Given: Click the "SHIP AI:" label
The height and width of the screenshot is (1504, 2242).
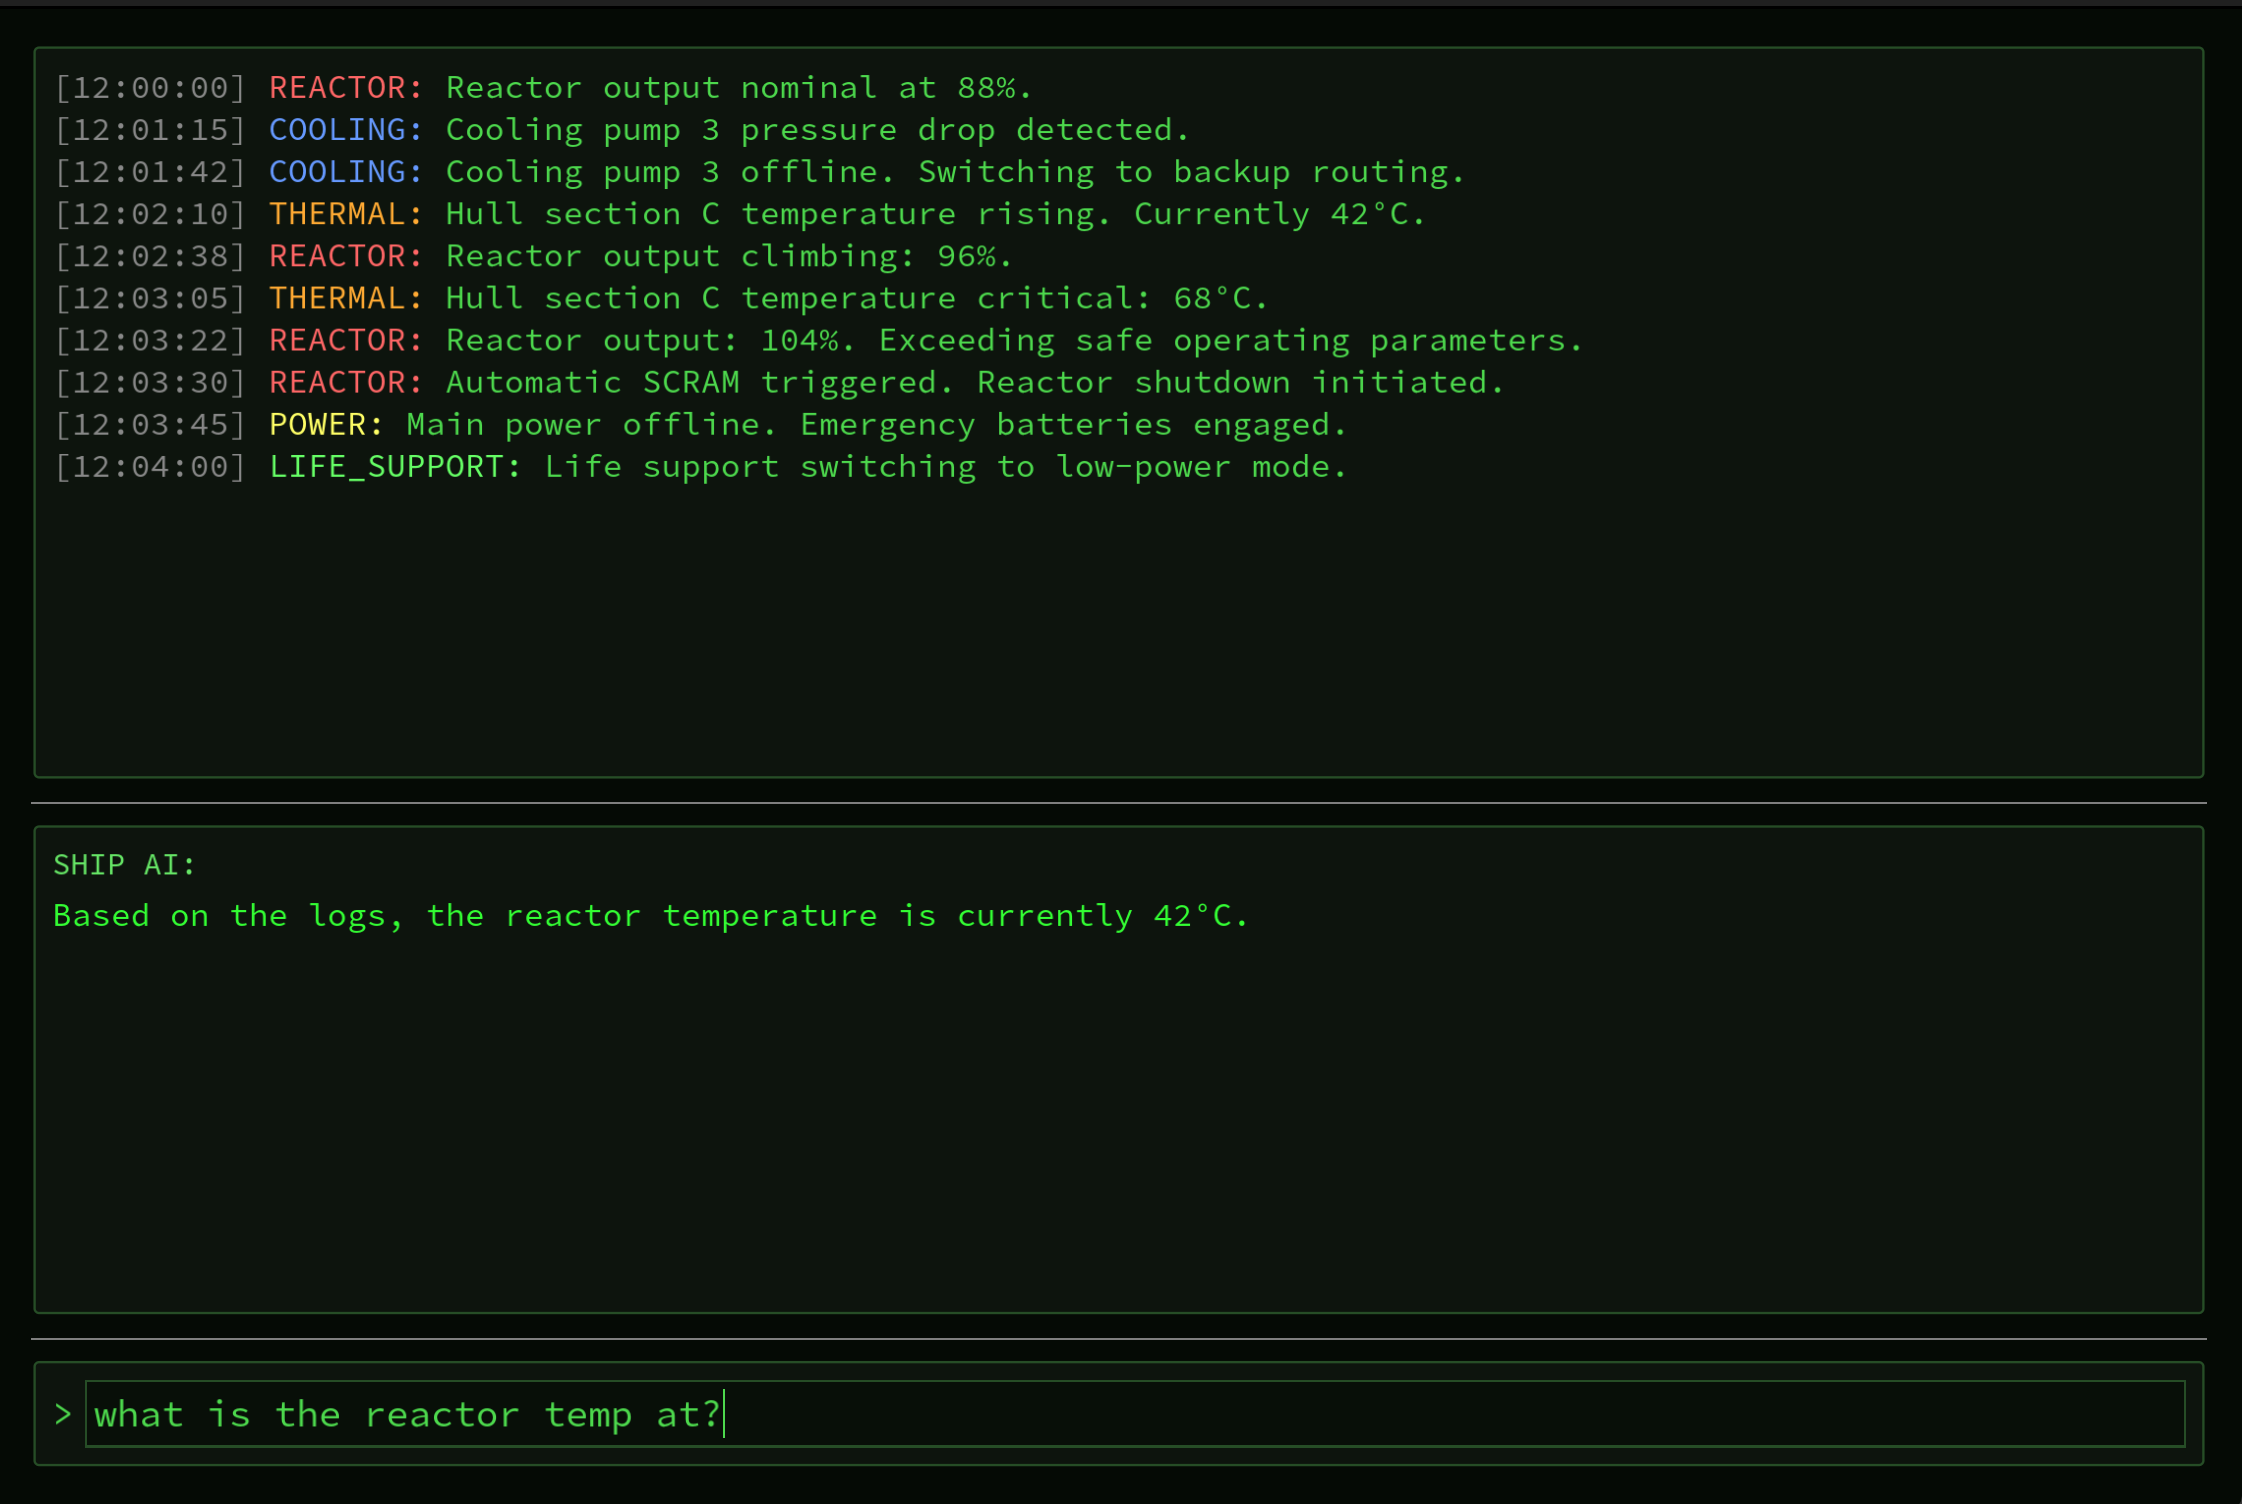Looking at the screenshot, I should [124, 865].
